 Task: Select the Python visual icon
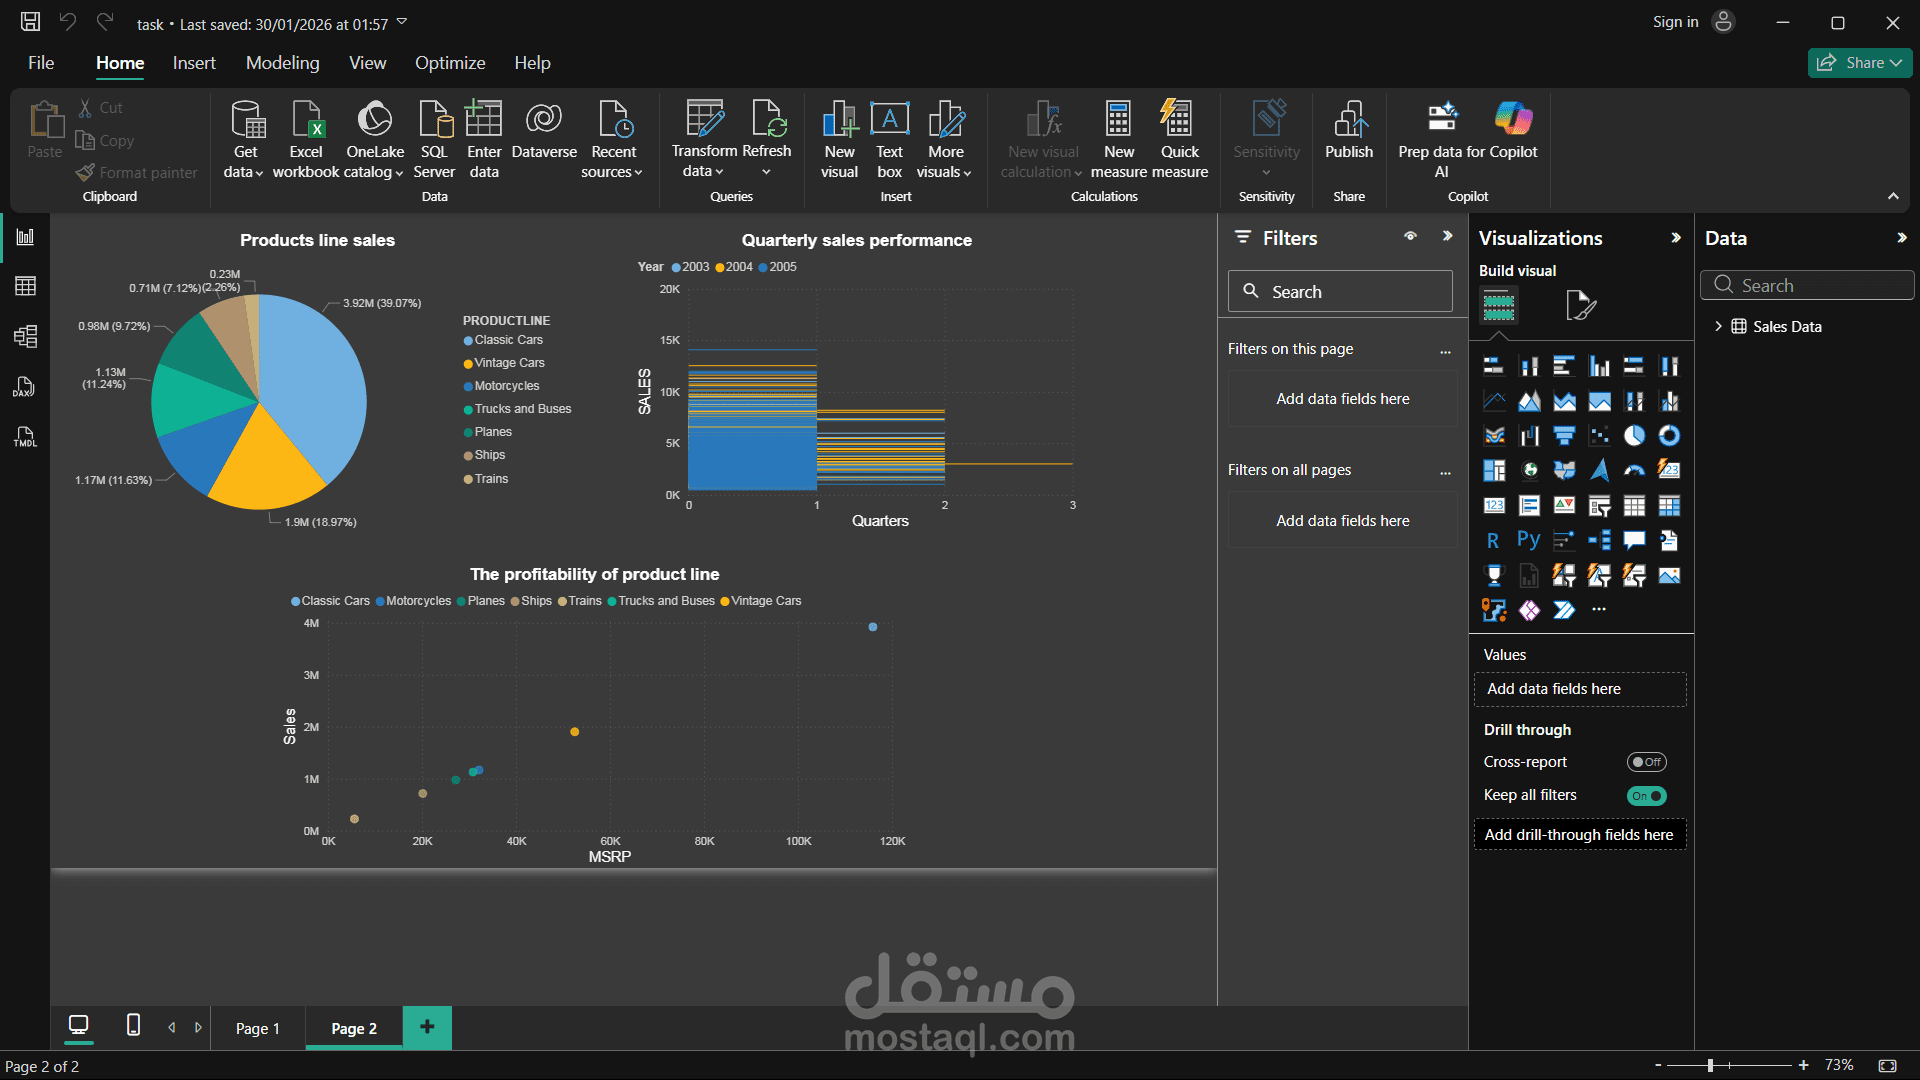tap(1528, 541)
